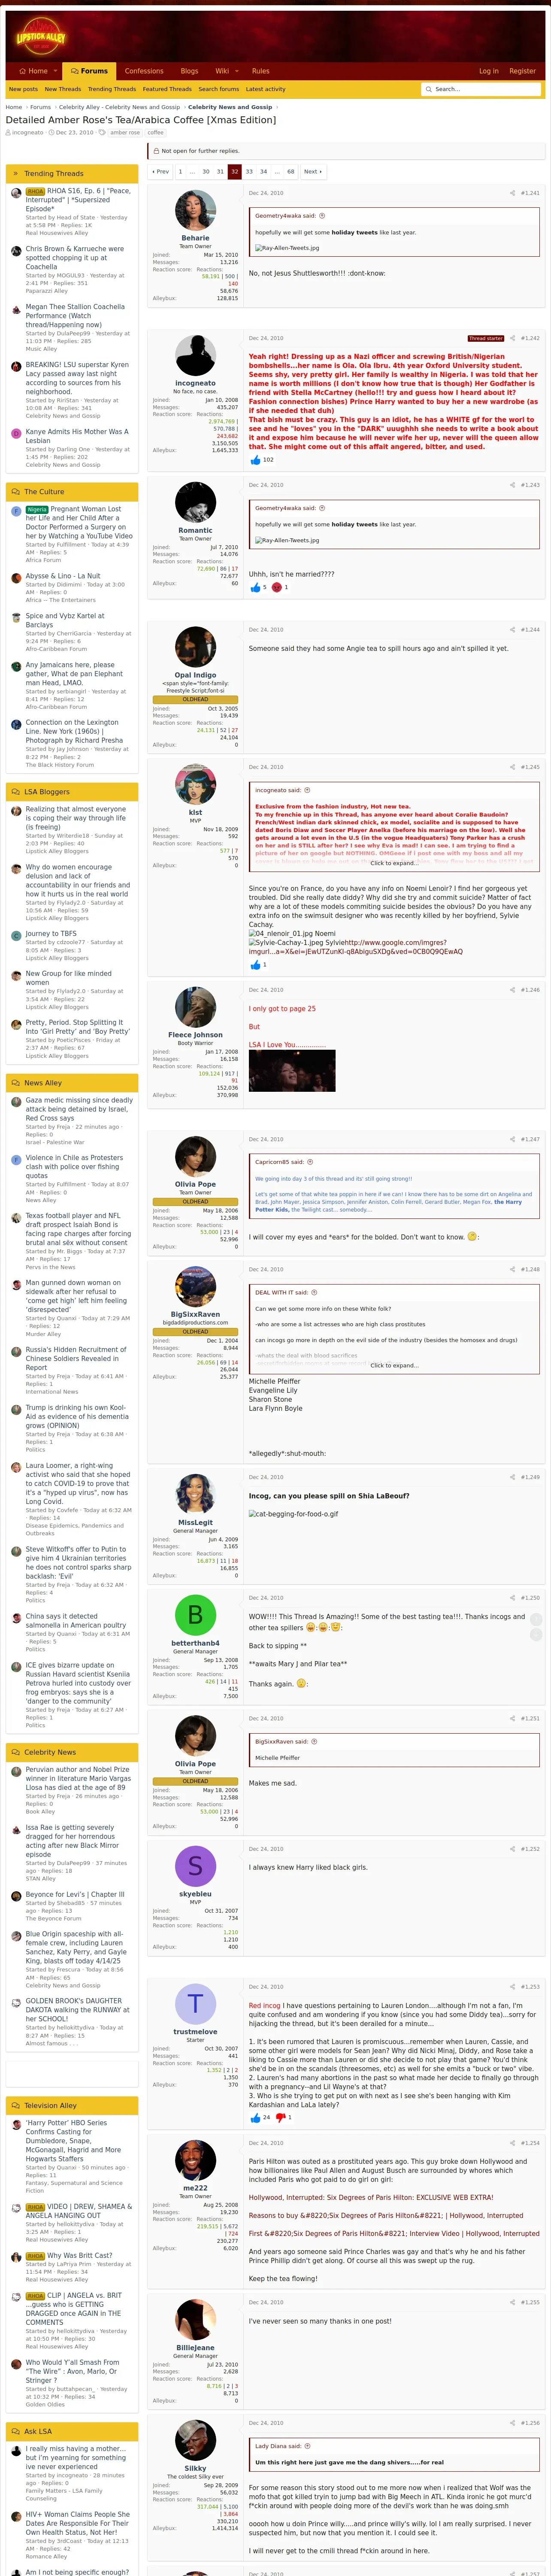Click thumbs-up reaction on incogneato's post #1,242

254,460
